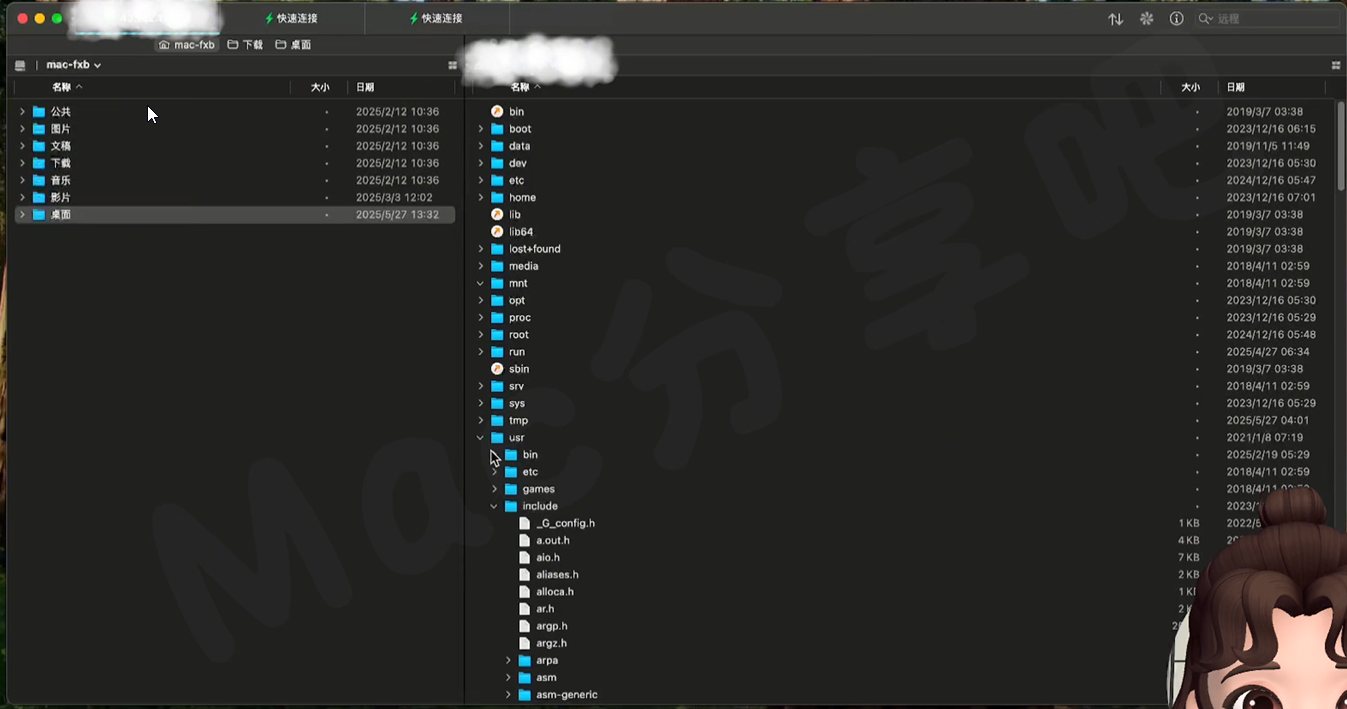1347x709 pixels.
Task: Click the lost+found folder icon
Action: coord(497,249)
